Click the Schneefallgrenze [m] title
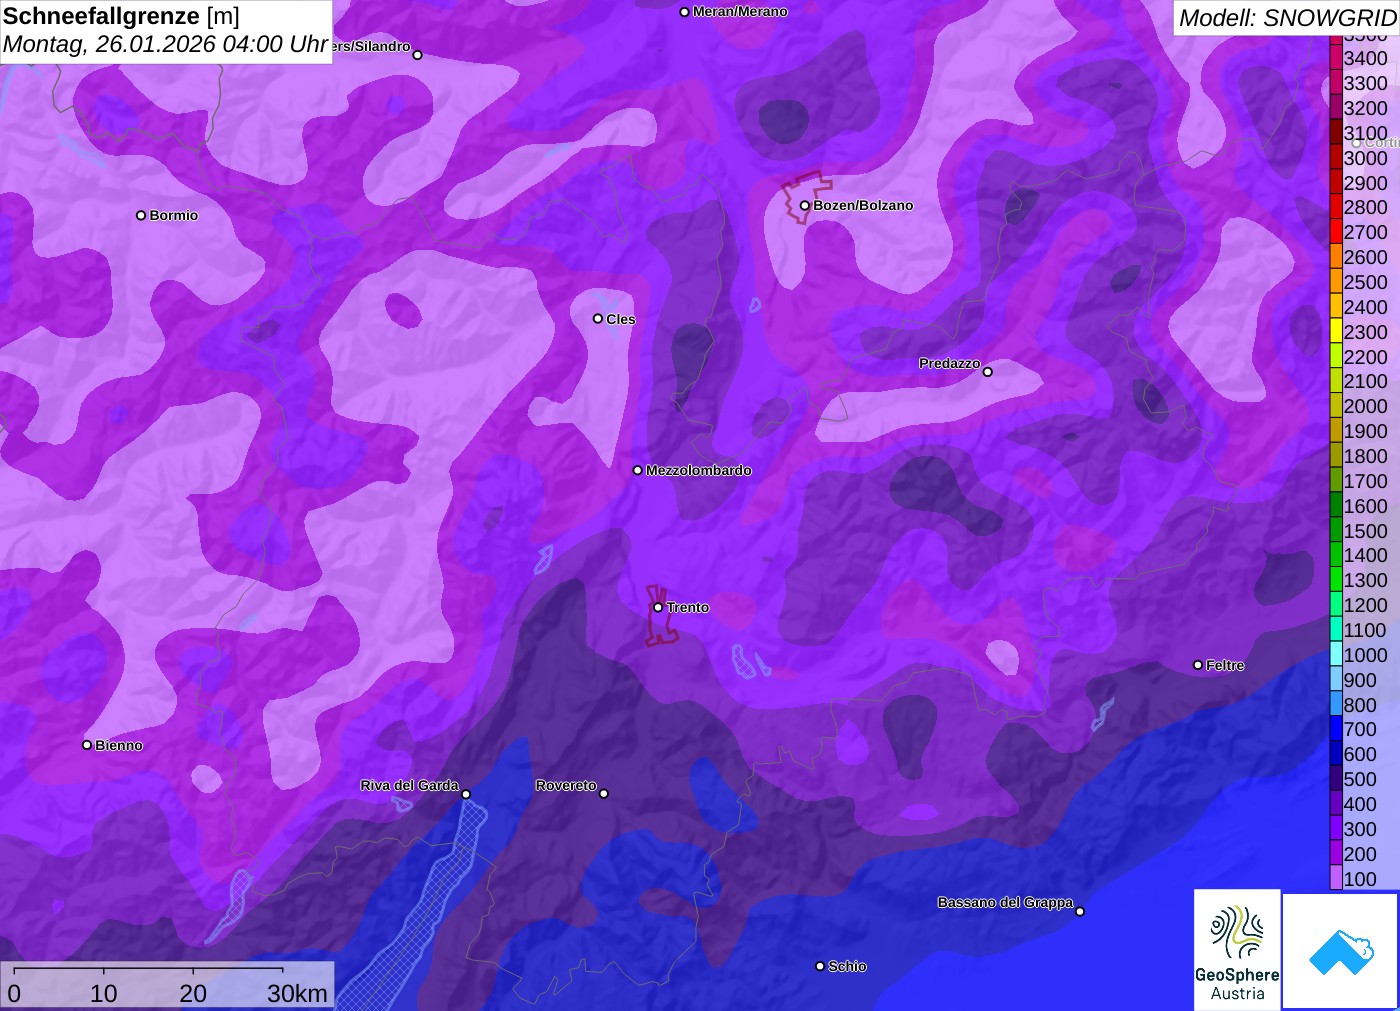This screenshot has width=1400, height=1011. pyautogui.click(x=121, y=16)
